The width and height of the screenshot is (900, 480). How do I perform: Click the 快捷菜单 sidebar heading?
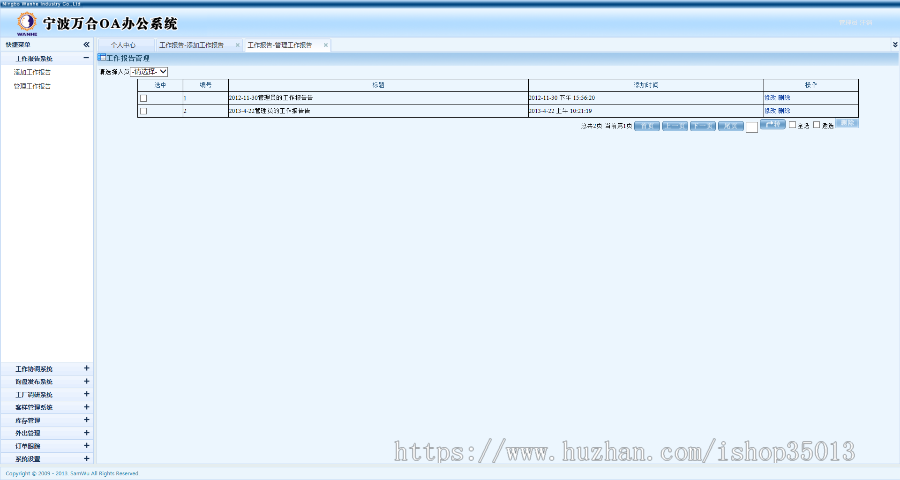pyautogui.click(x=18, y=45)
